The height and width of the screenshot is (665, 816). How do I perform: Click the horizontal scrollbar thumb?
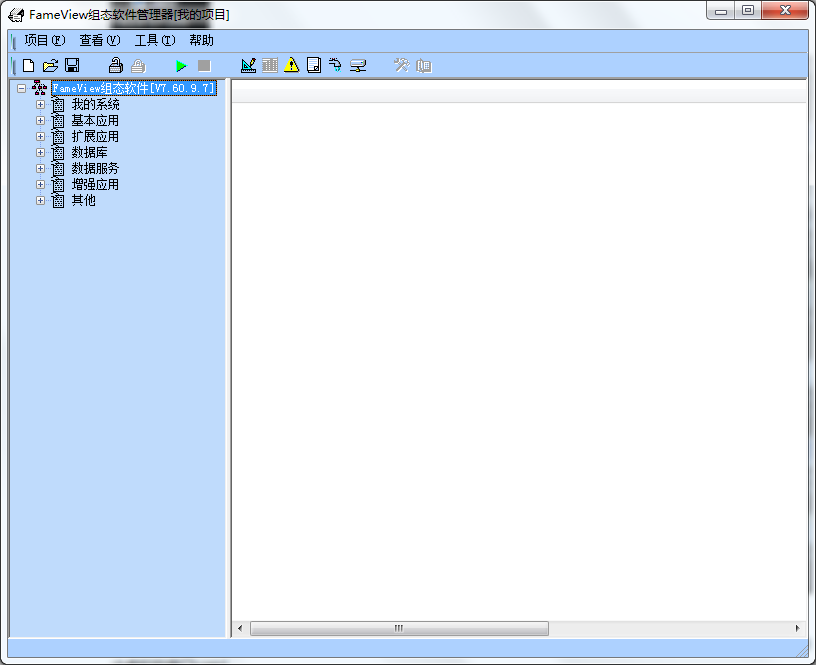398,628
